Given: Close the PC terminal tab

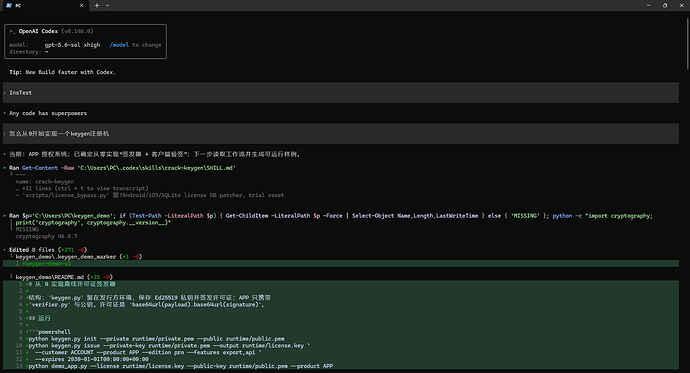Looking at the screenshot, I should tap(81, 5).
